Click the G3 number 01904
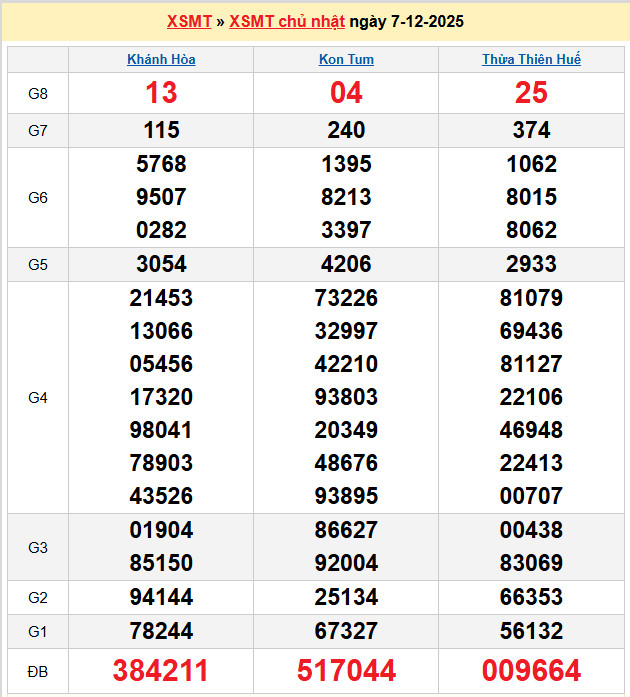Viewport: 630px width, 697px height. click(161, 530)
